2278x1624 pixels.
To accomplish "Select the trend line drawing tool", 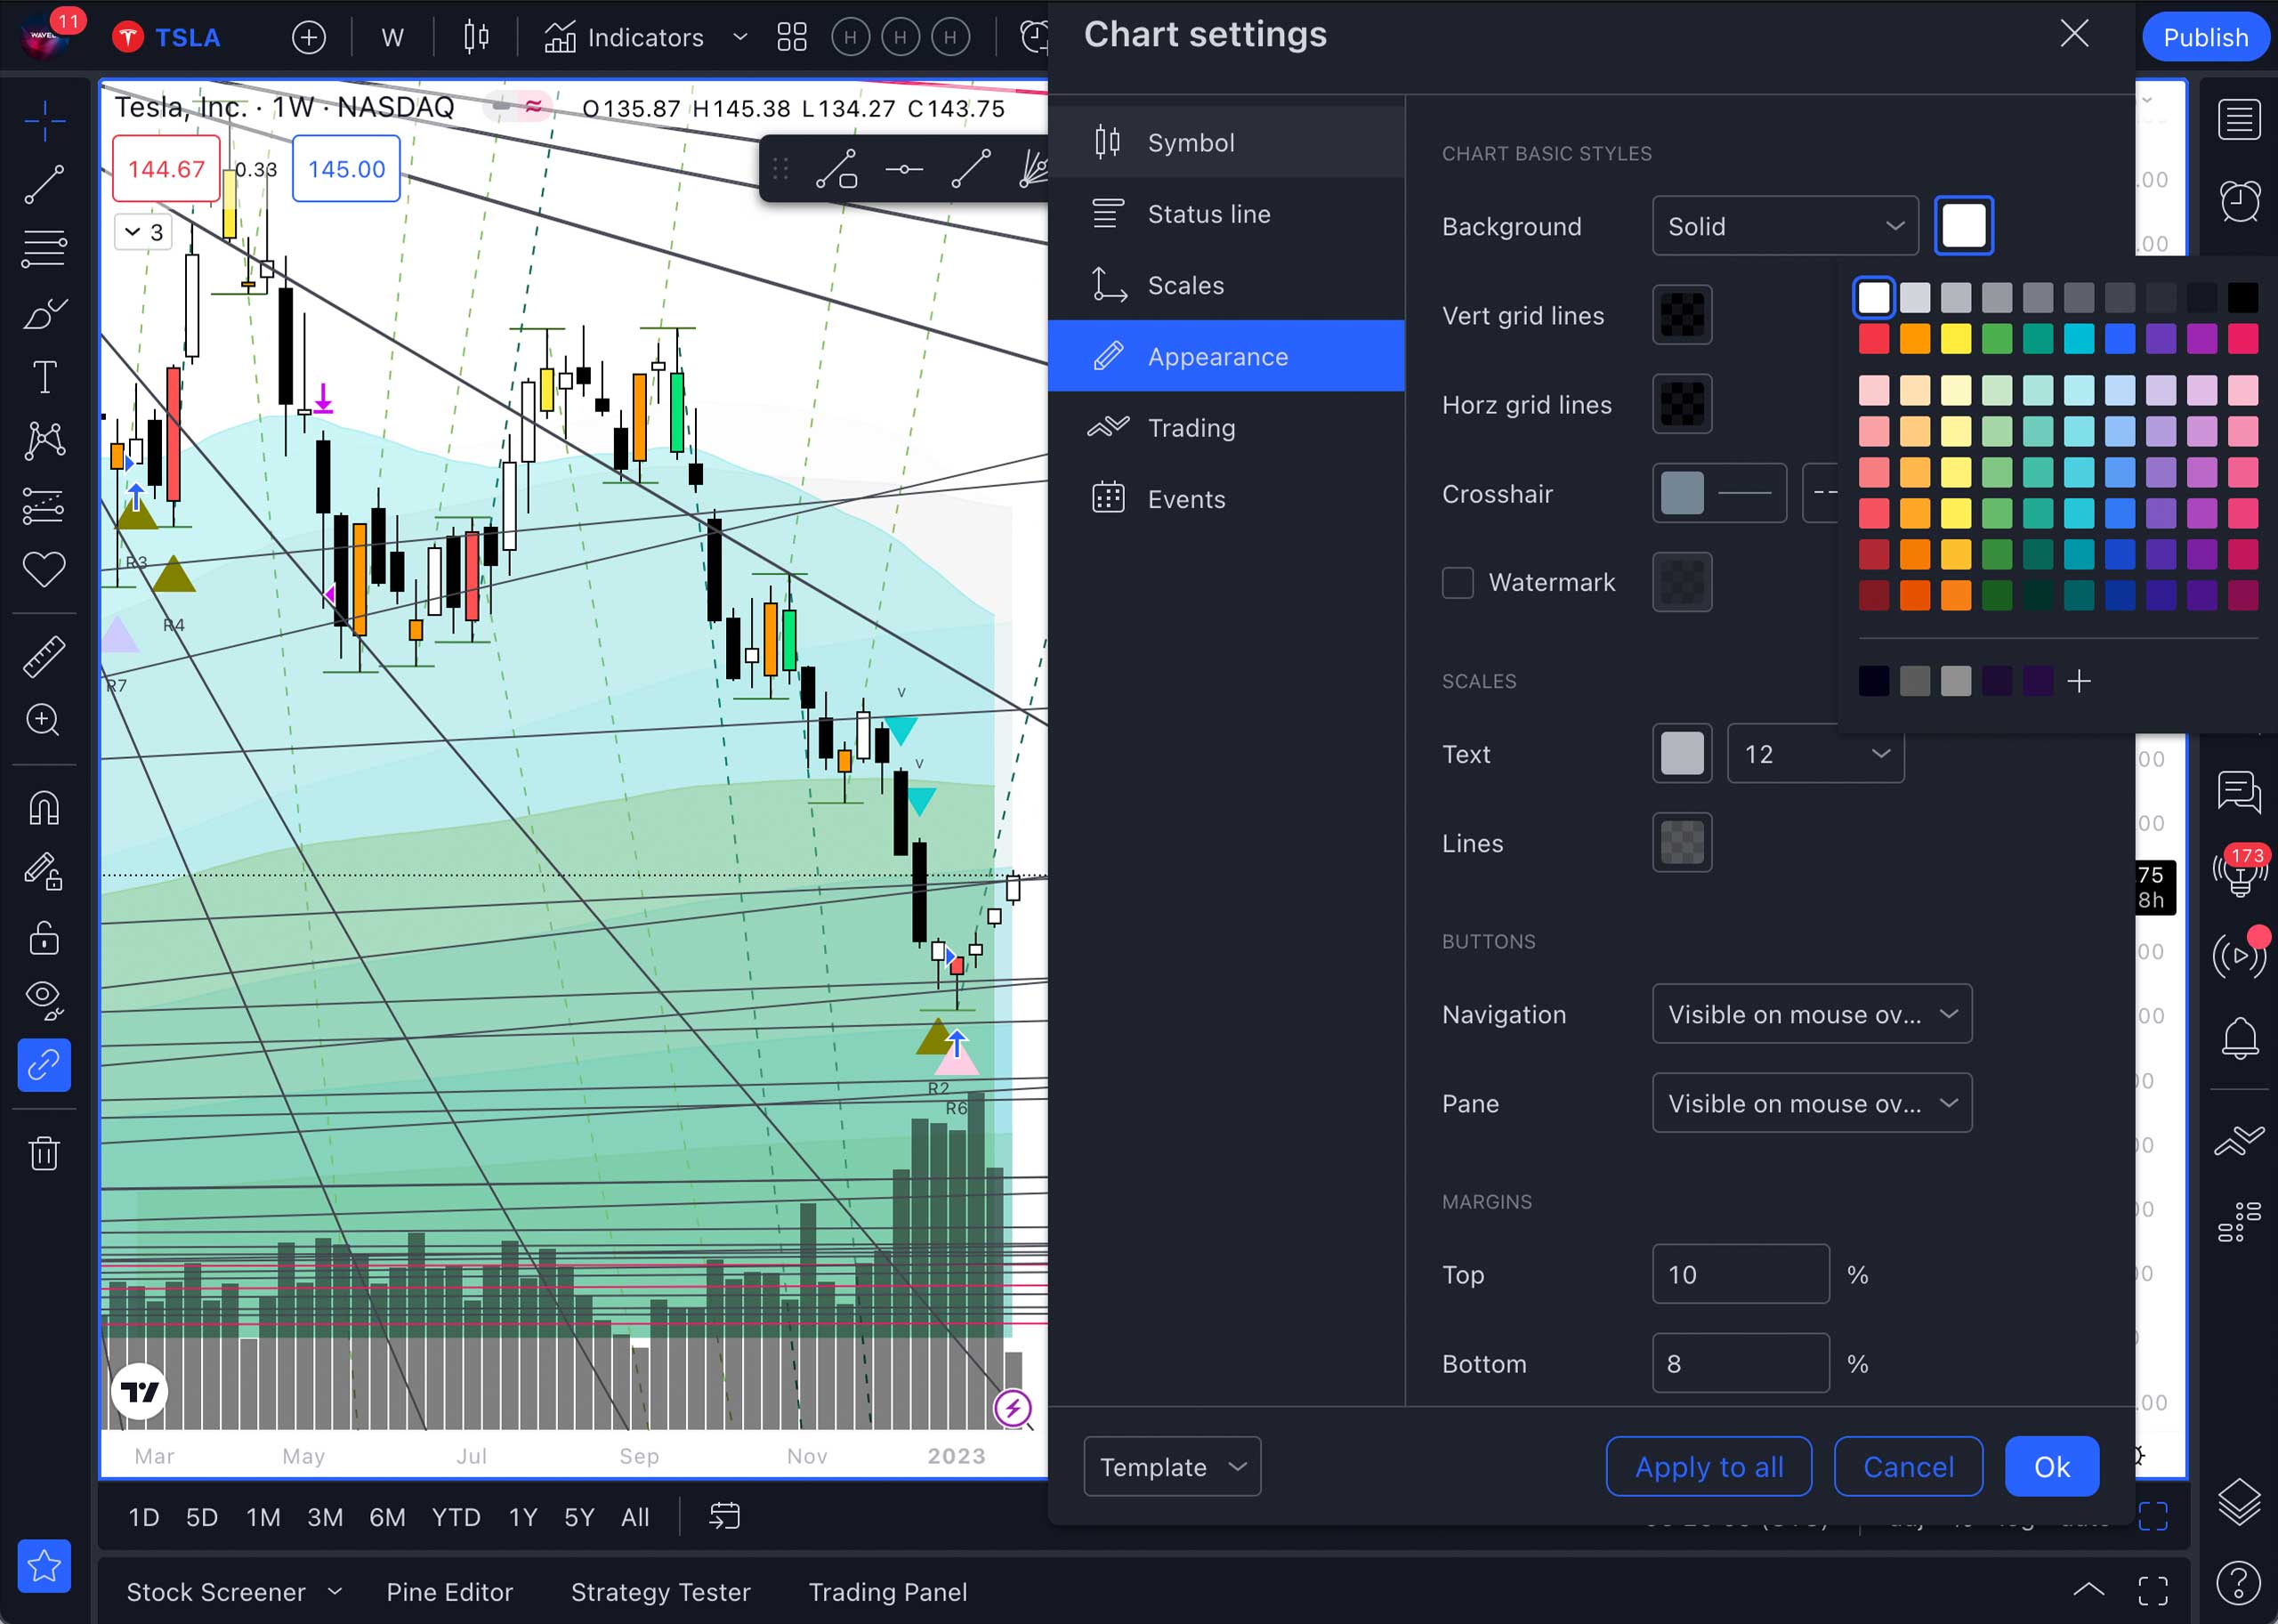I will [x=44, y=186].
